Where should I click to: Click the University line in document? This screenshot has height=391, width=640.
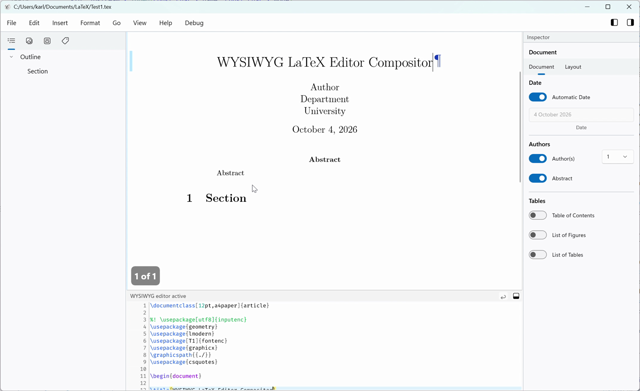(324, 111)
